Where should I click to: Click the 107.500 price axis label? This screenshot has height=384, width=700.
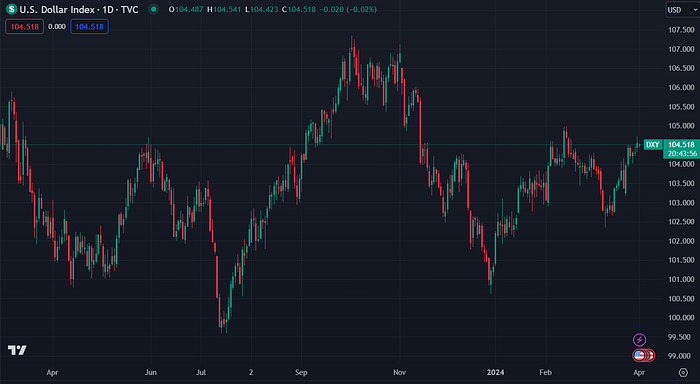click(681, 30)
